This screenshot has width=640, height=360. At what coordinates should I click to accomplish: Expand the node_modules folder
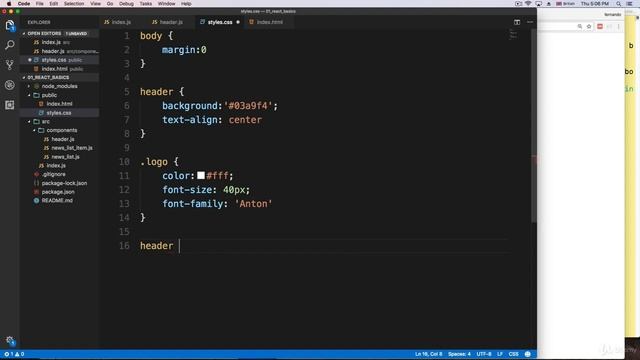pyautogui.click(x=29, y=87)
